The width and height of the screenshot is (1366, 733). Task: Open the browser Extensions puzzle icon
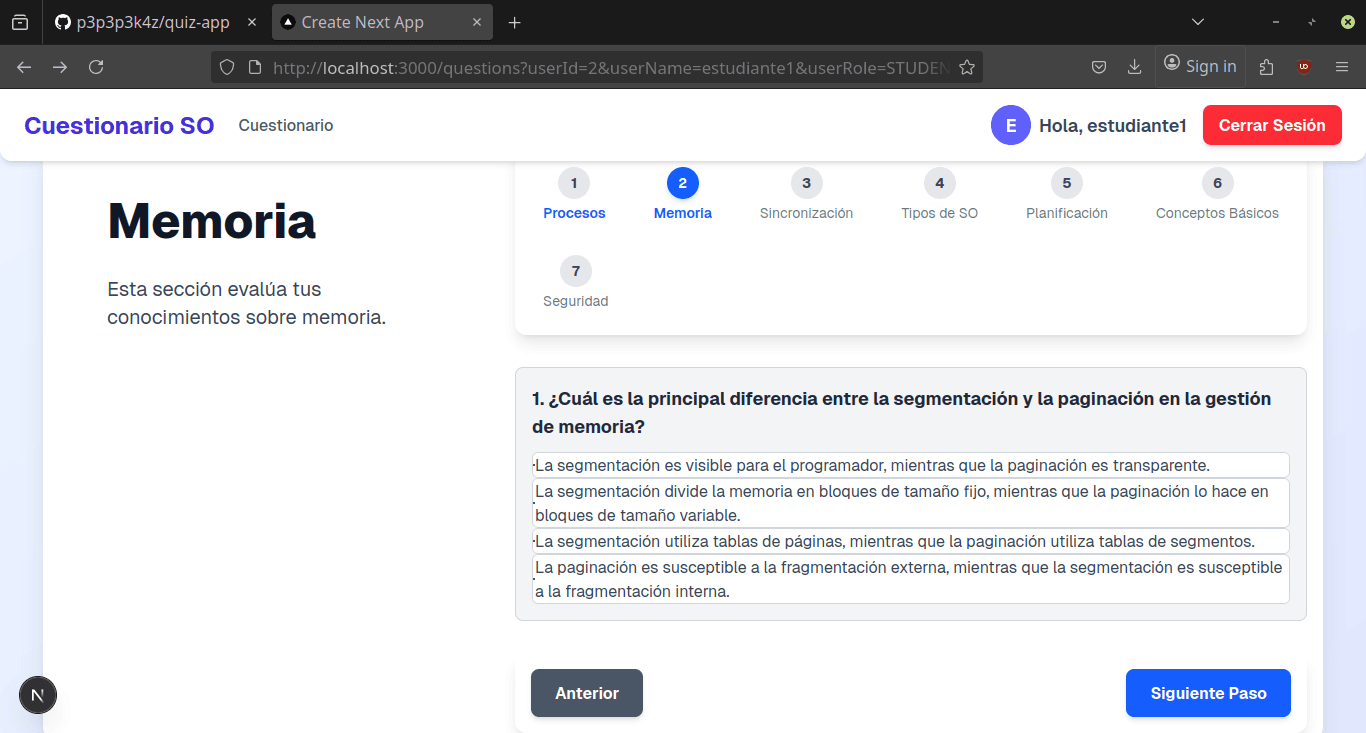coord(1266,66)
